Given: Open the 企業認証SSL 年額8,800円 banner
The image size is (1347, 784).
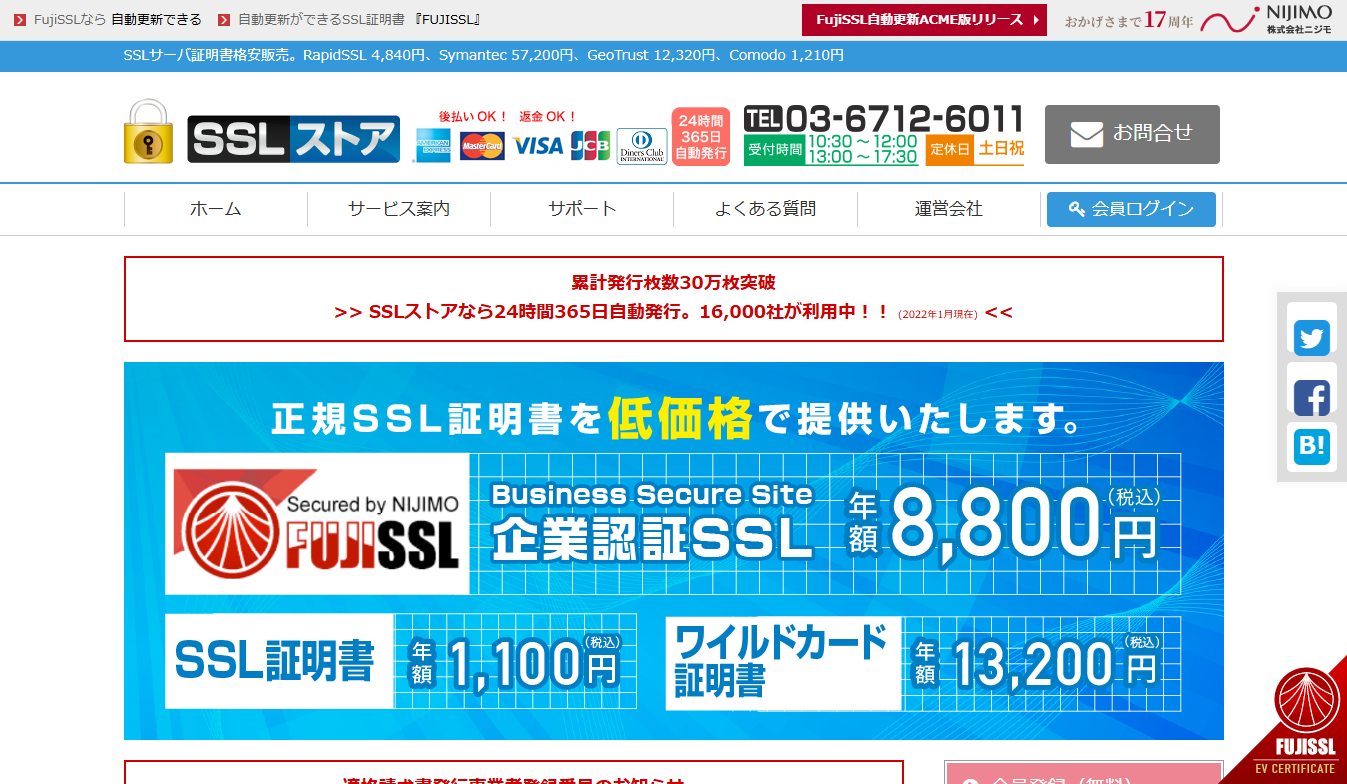Looking at the screenshot, I should click(673, 524).
